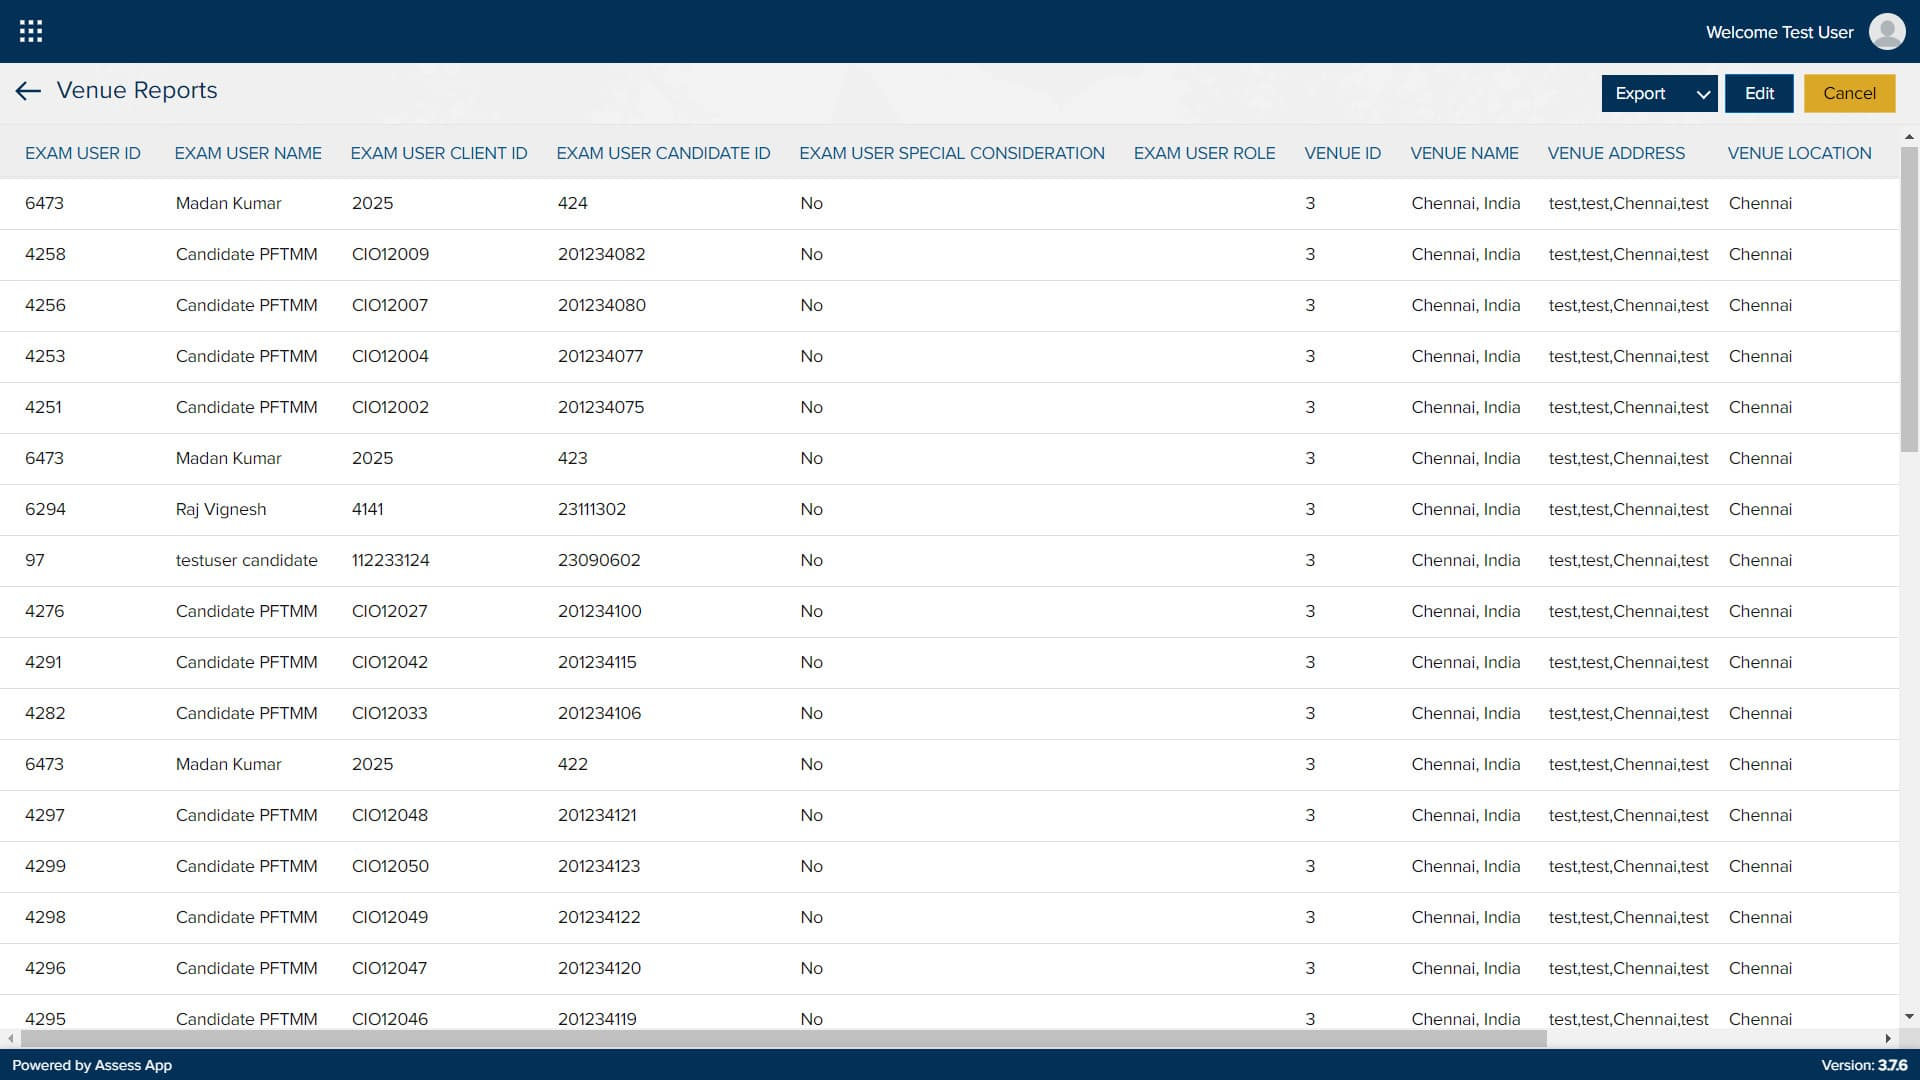Screen dimensions: 1920x1080
Task: Expand the Export dropdown arrow
Action: click(1703, 94)
